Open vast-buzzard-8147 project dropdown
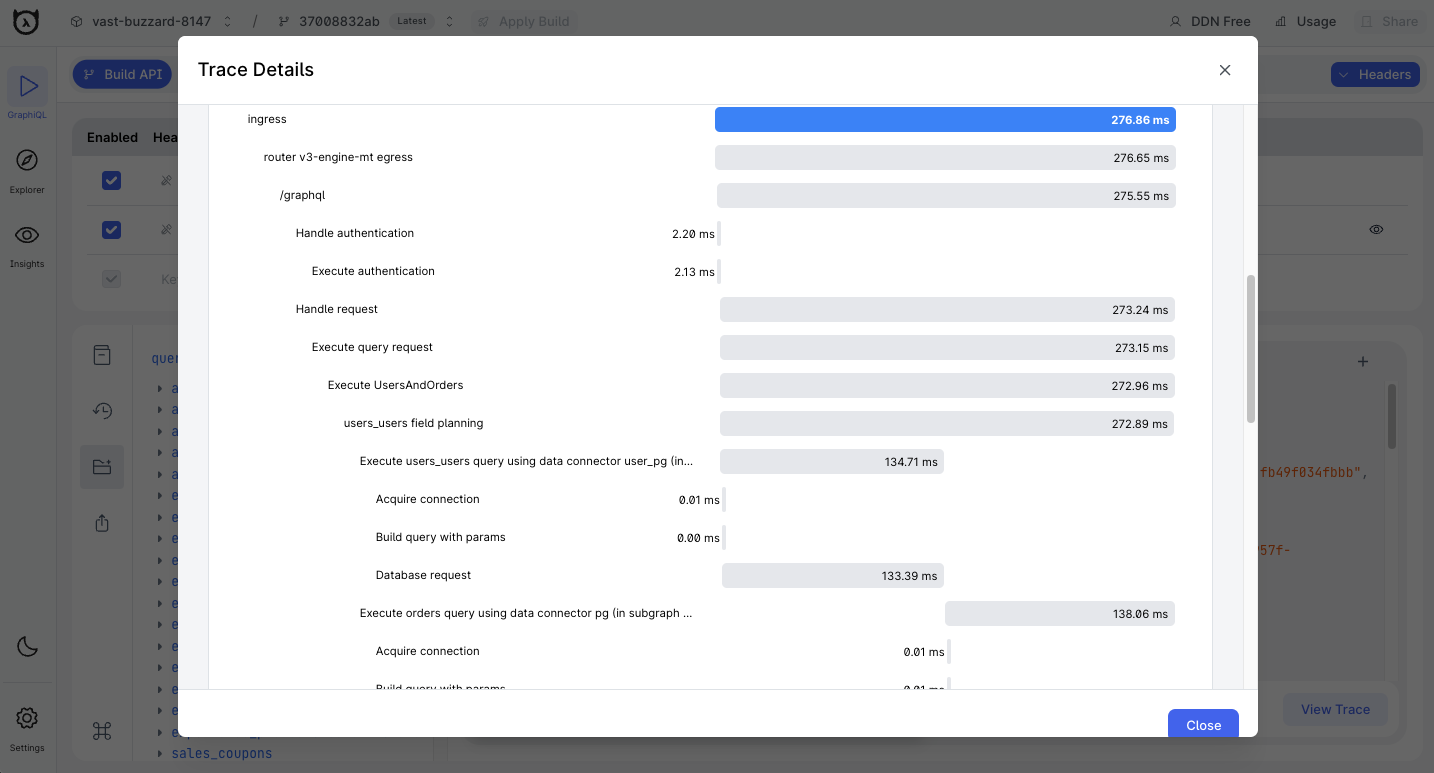 tap(152, 21)
